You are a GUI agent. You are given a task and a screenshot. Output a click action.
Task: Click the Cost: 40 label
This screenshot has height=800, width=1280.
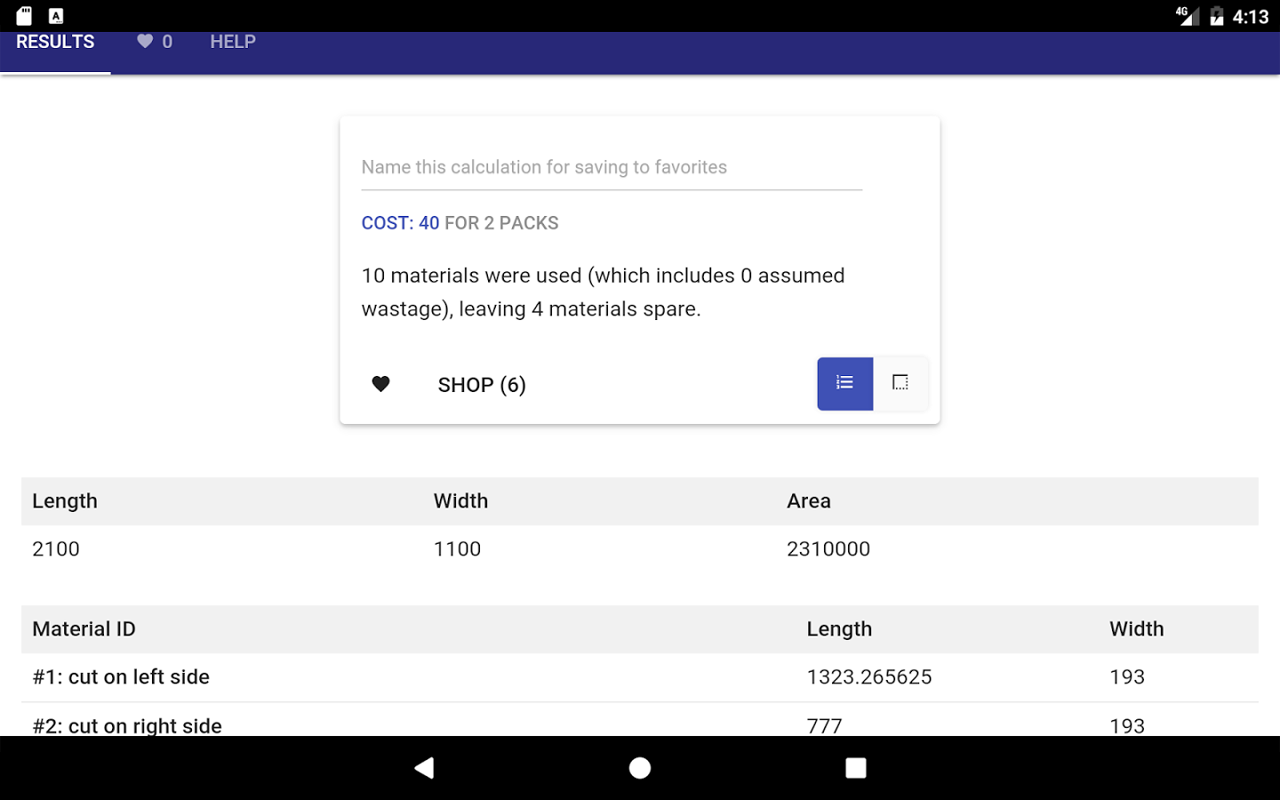pos(400,223)
